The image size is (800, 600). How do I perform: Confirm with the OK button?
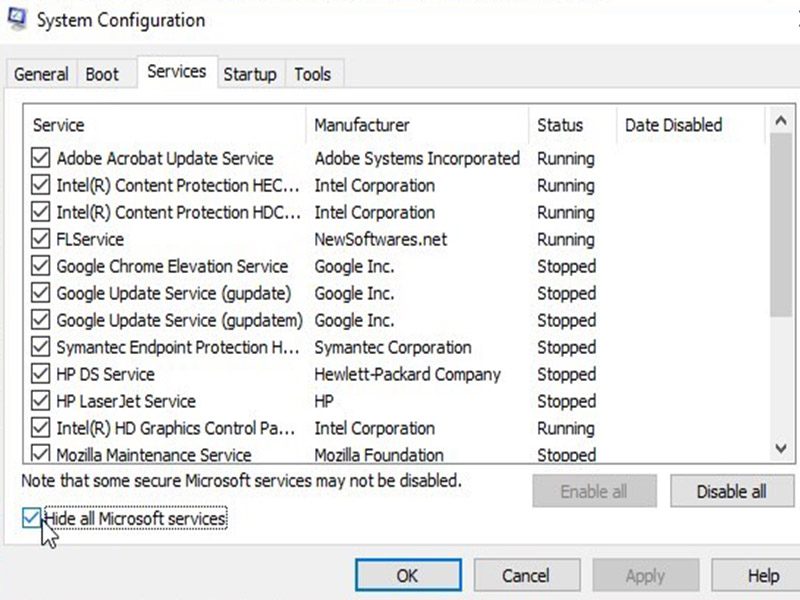click(x=408, y=576)
